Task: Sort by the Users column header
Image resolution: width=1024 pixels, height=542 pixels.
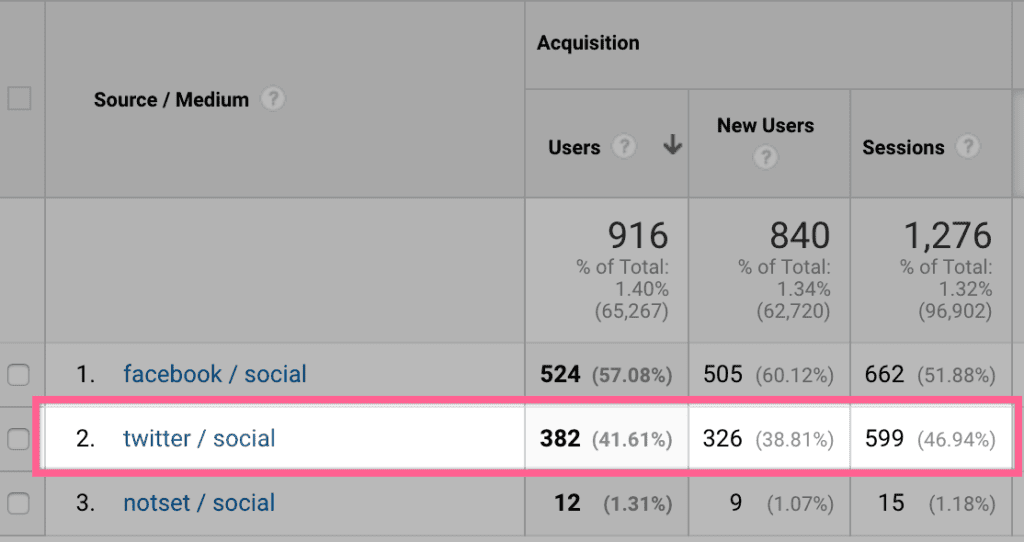Action: coord(574,148)
